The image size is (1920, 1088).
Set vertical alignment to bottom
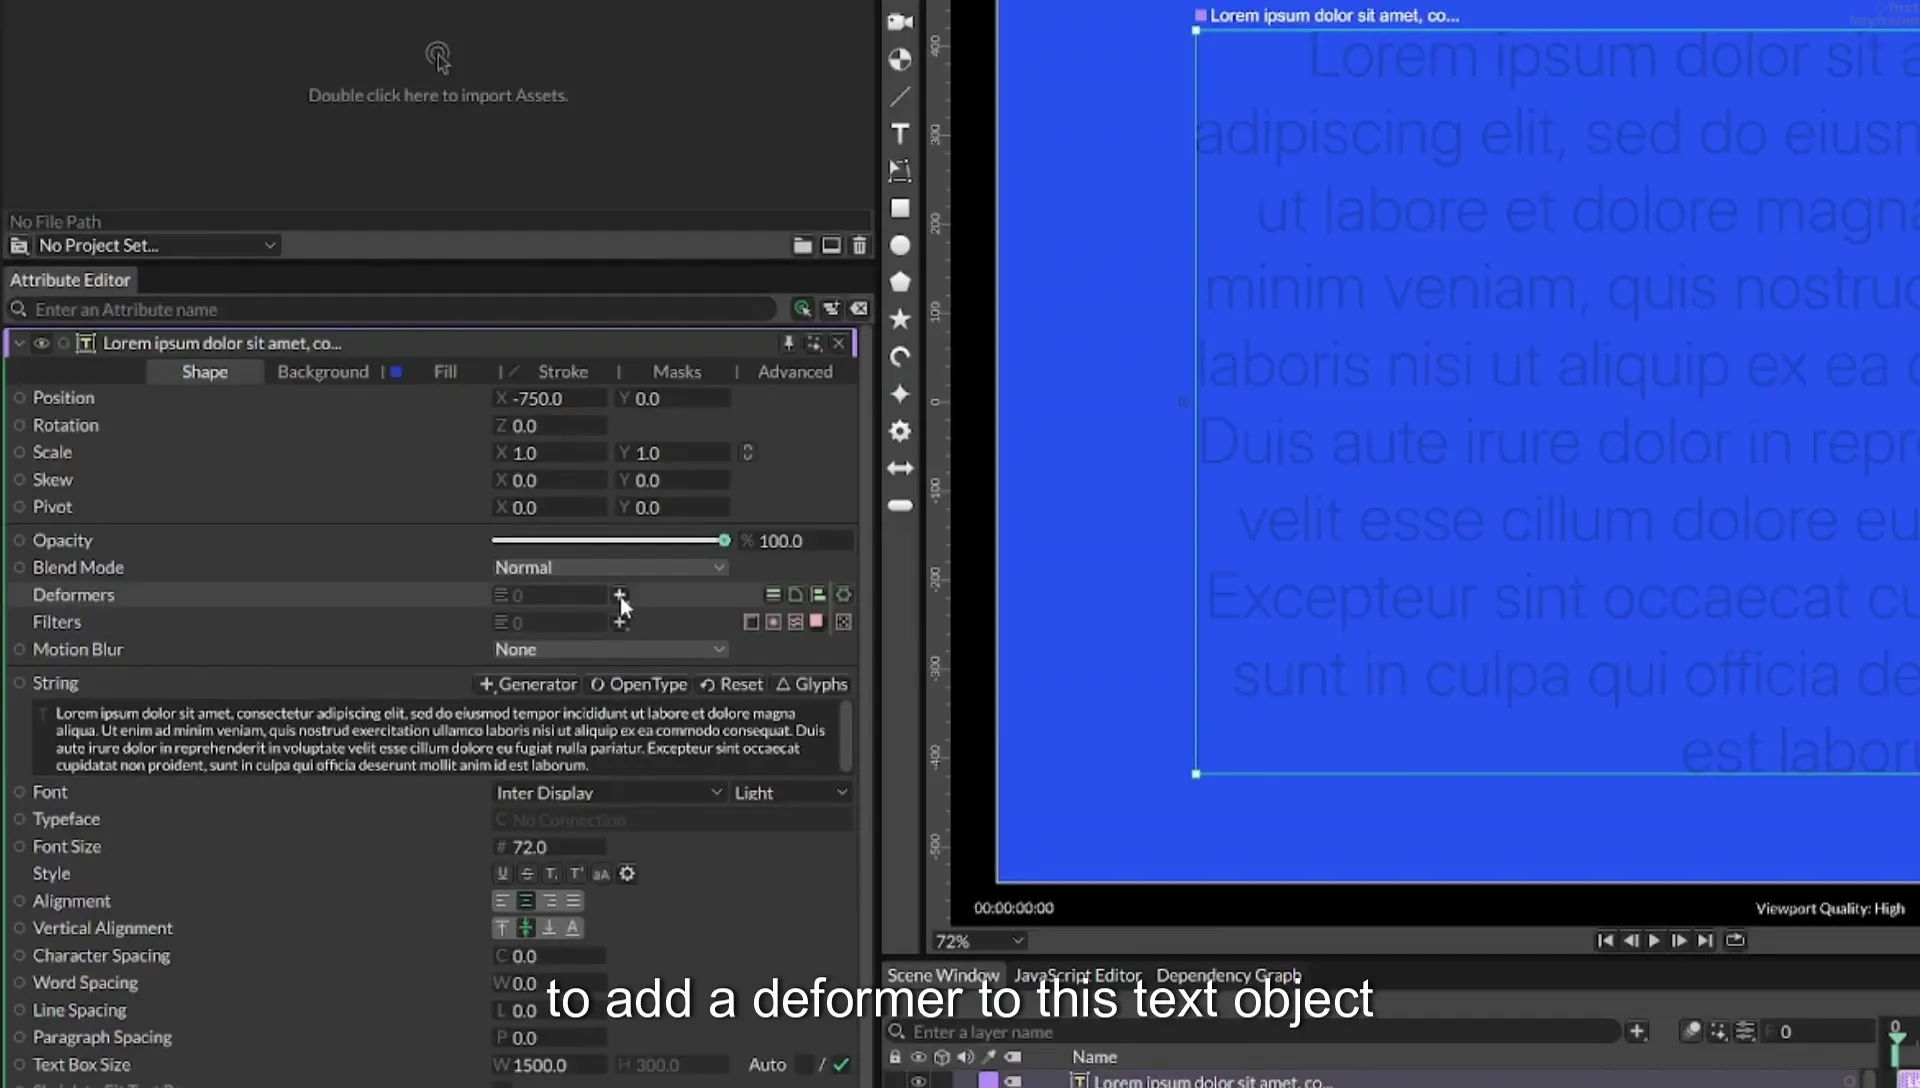549,928
